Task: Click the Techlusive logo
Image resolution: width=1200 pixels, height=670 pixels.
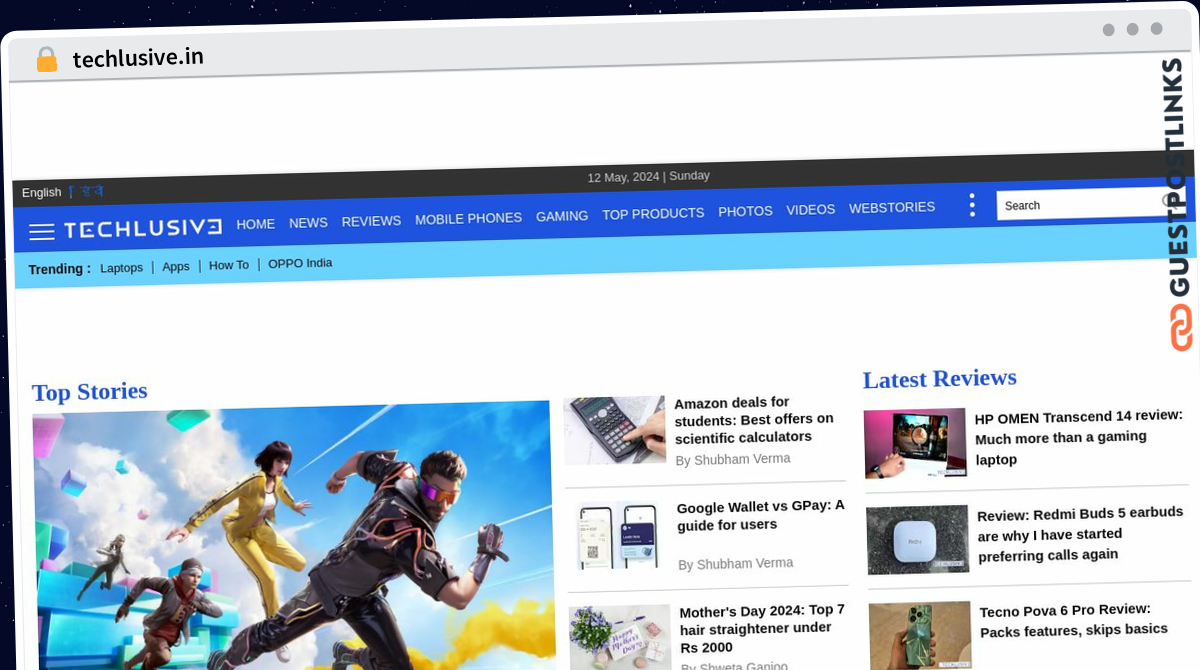Action: pos(143,228)
